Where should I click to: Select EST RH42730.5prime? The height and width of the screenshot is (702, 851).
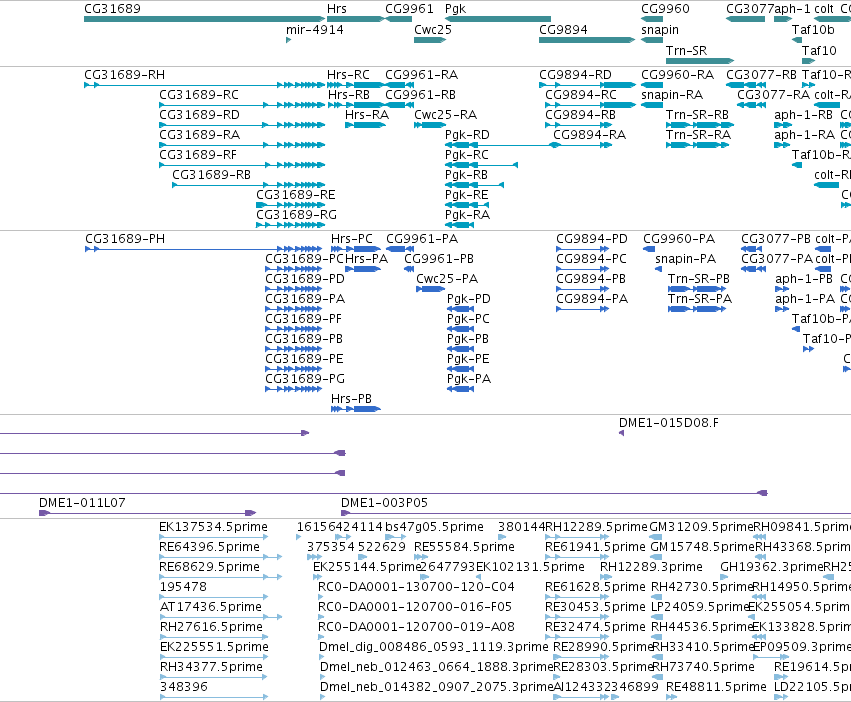click(657, 597)
